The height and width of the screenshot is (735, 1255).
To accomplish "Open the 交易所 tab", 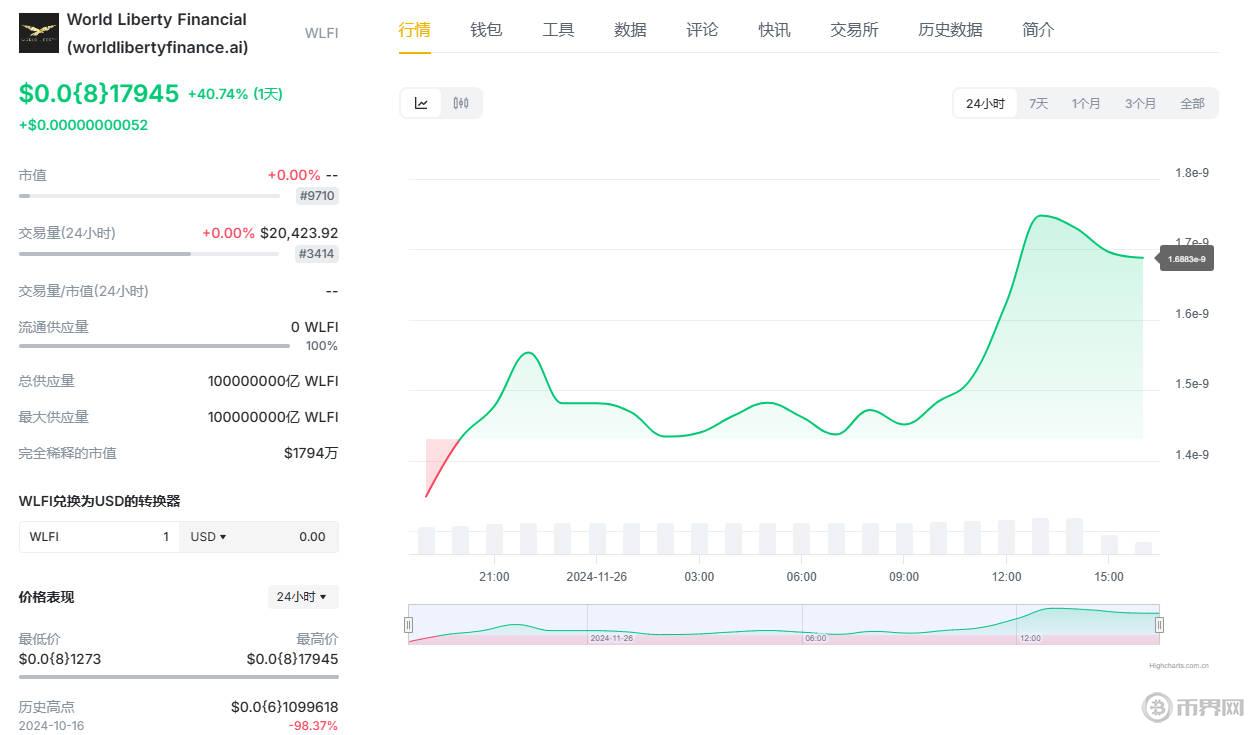I will pyautogui.click(x=854, y=30).
